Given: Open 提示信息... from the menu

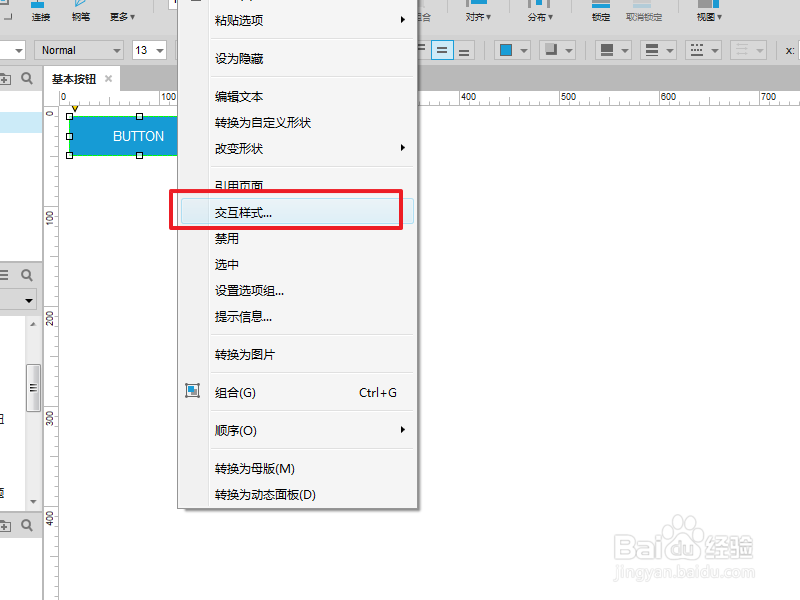Looking at the screenshot, I should tap(297, 316).
